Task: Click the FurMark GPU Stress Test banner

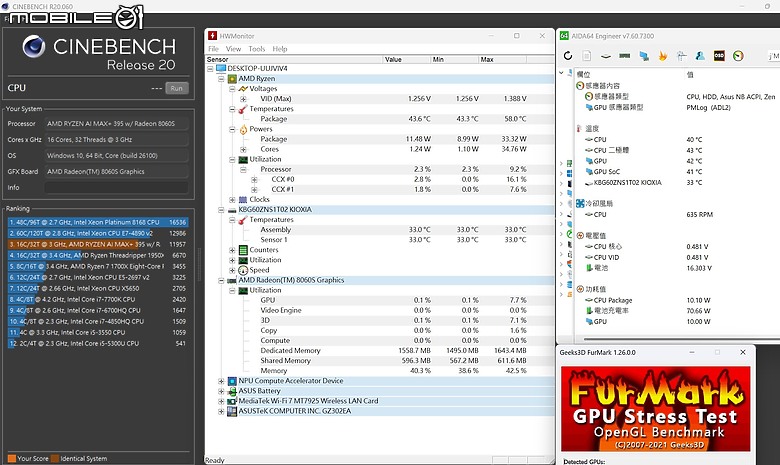Action: pyautogui.click(x=655, y=409)
